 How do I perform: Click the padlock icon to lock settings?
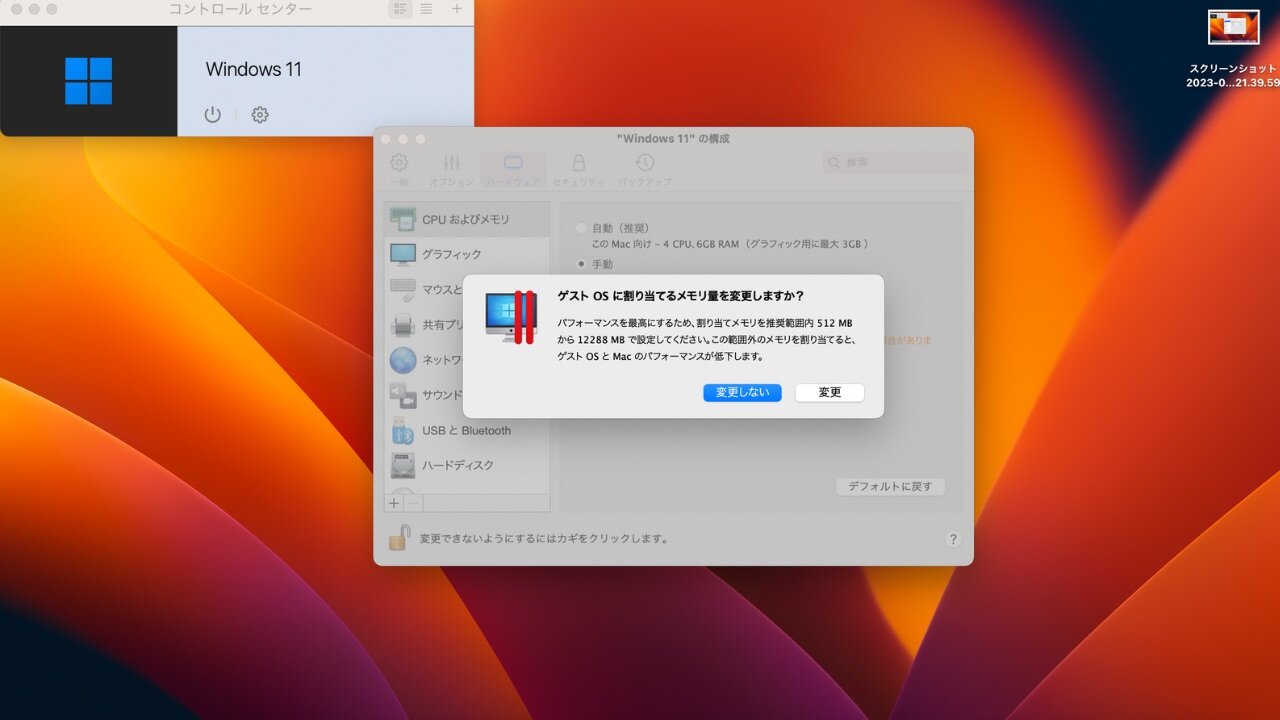tap(399, 538)
